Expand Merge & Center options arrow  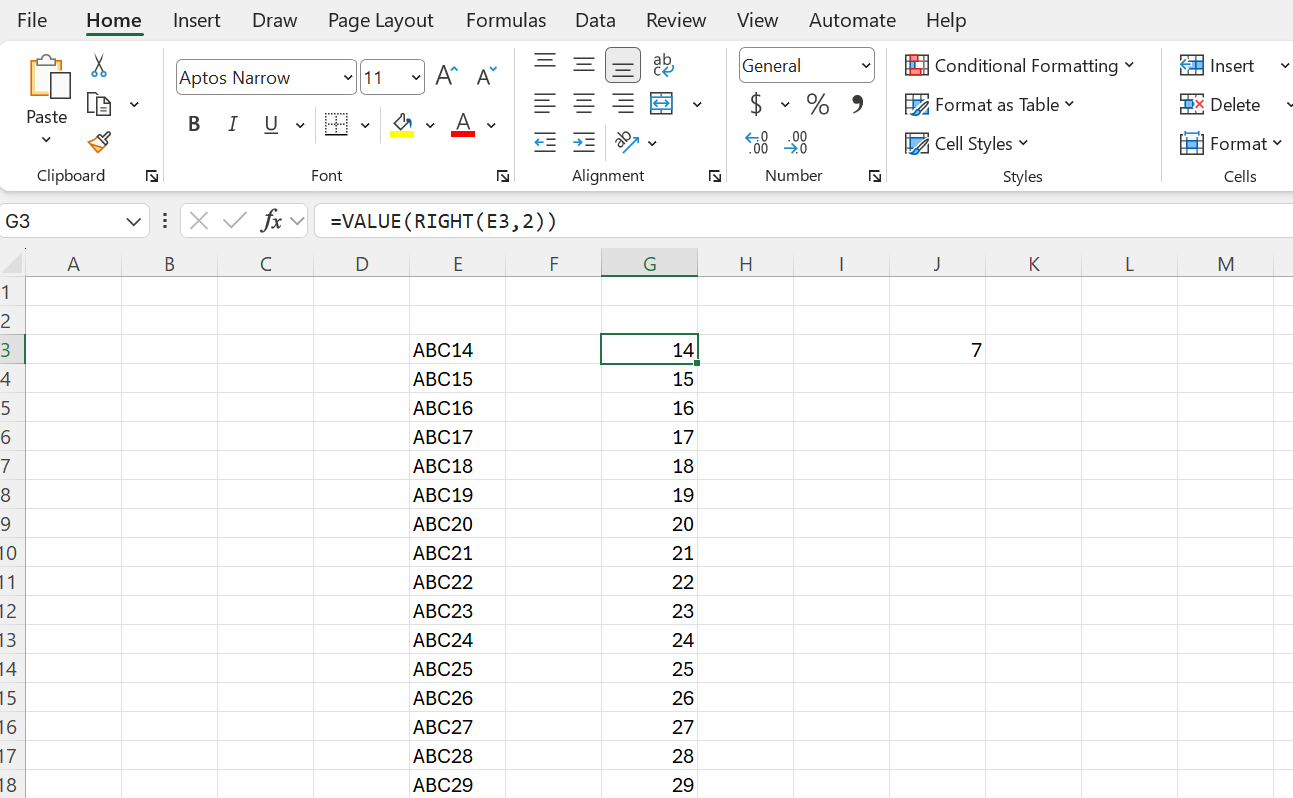(x=697, y=104)
